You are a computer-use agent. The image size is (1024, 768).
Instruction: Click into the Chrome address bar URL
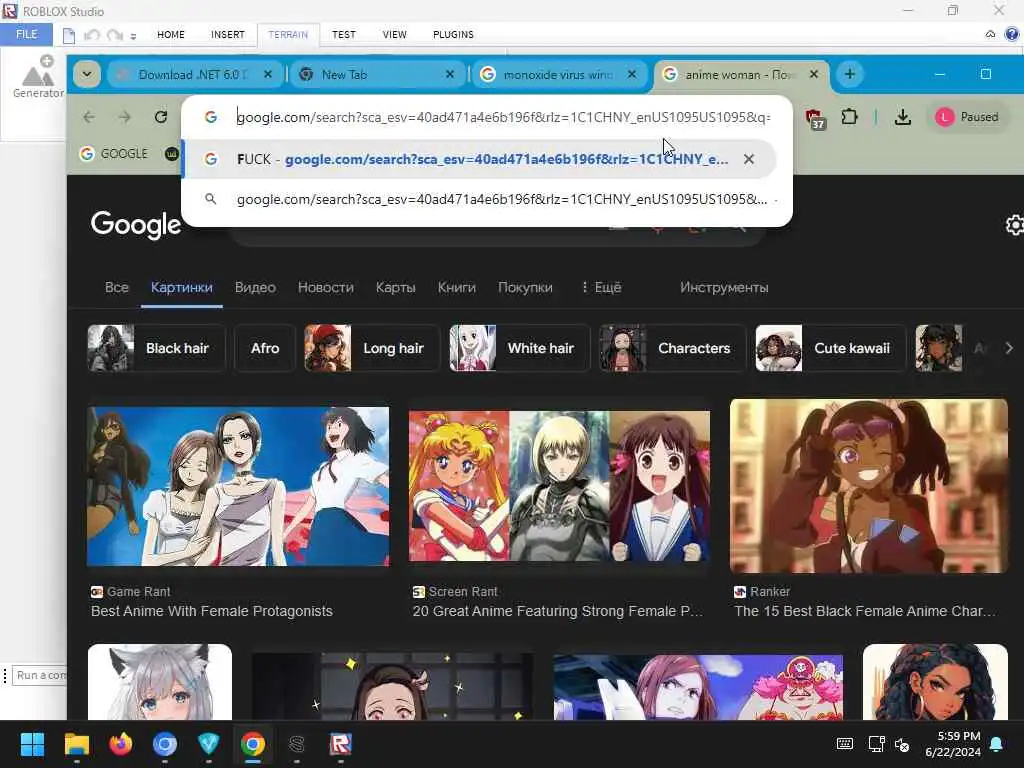[504, 117]
